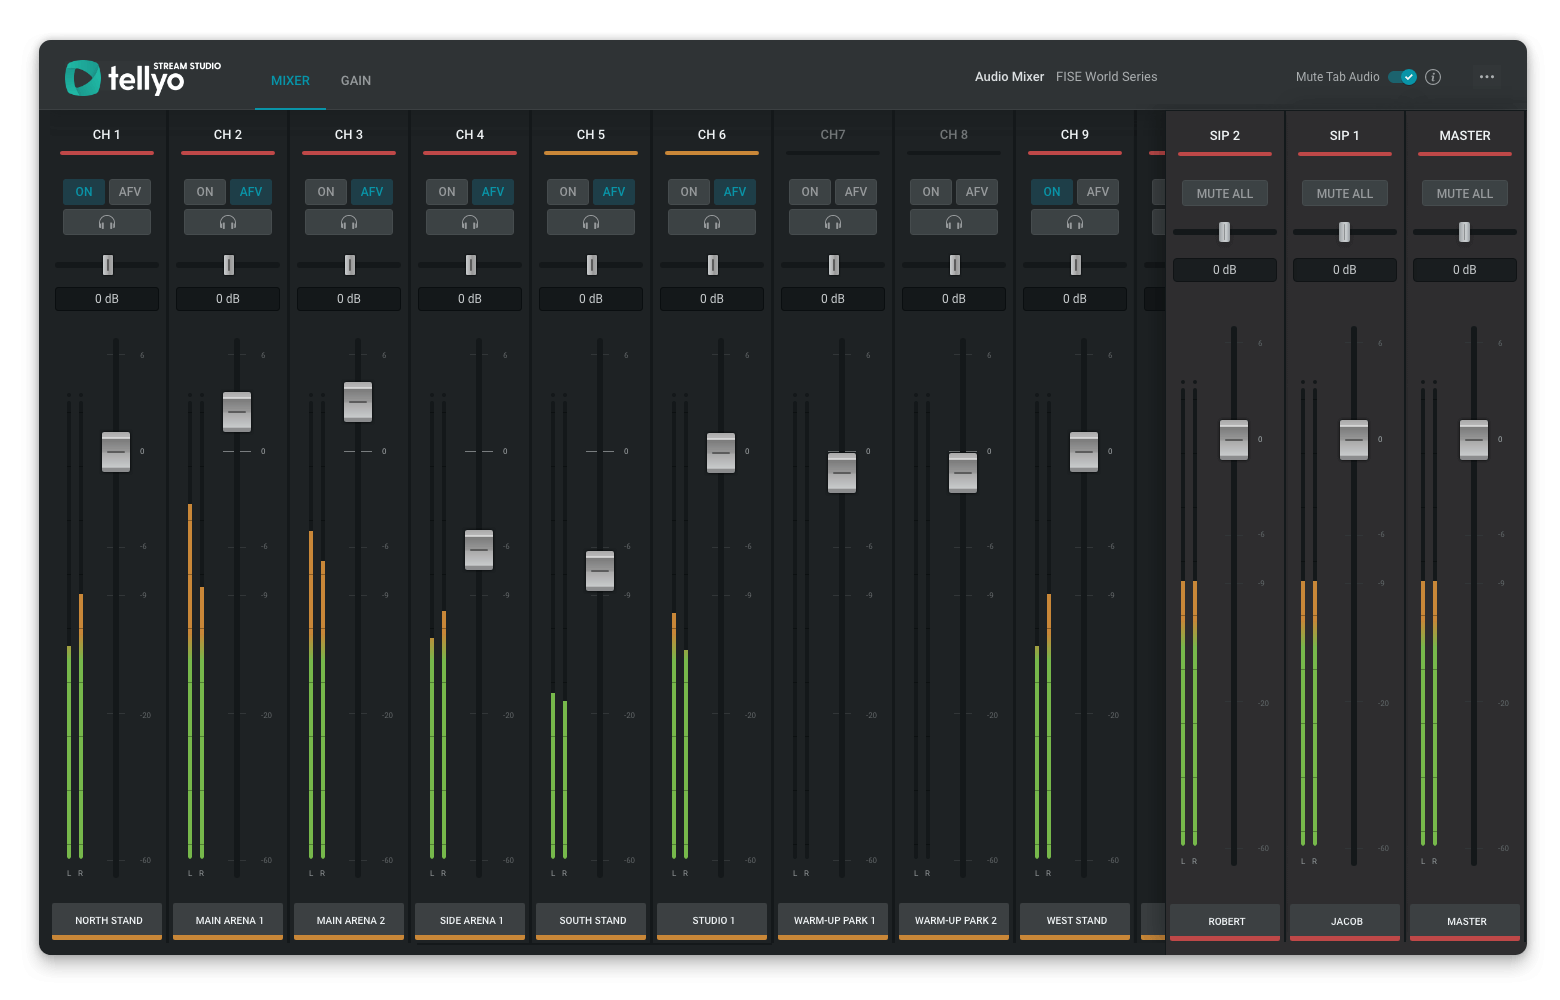
Task: Enable AFV on CH 9
Action: (1098, 192)
